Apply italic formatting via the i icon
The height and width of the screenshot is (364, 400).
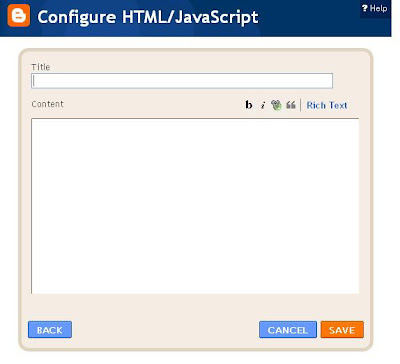coord(263,105)
